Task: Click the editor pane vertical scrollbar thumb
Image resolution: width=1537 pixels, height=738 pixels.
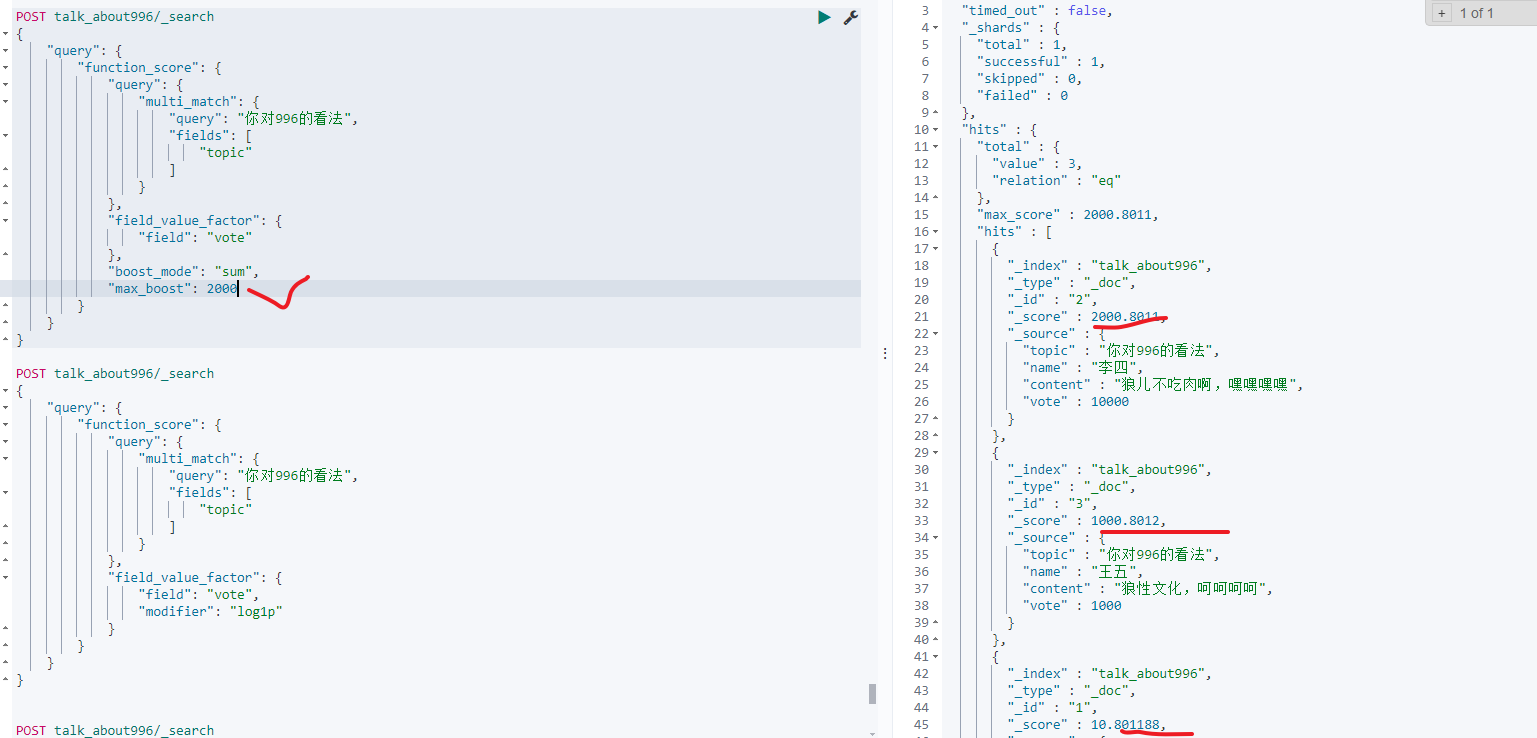Action: point(872,693)
